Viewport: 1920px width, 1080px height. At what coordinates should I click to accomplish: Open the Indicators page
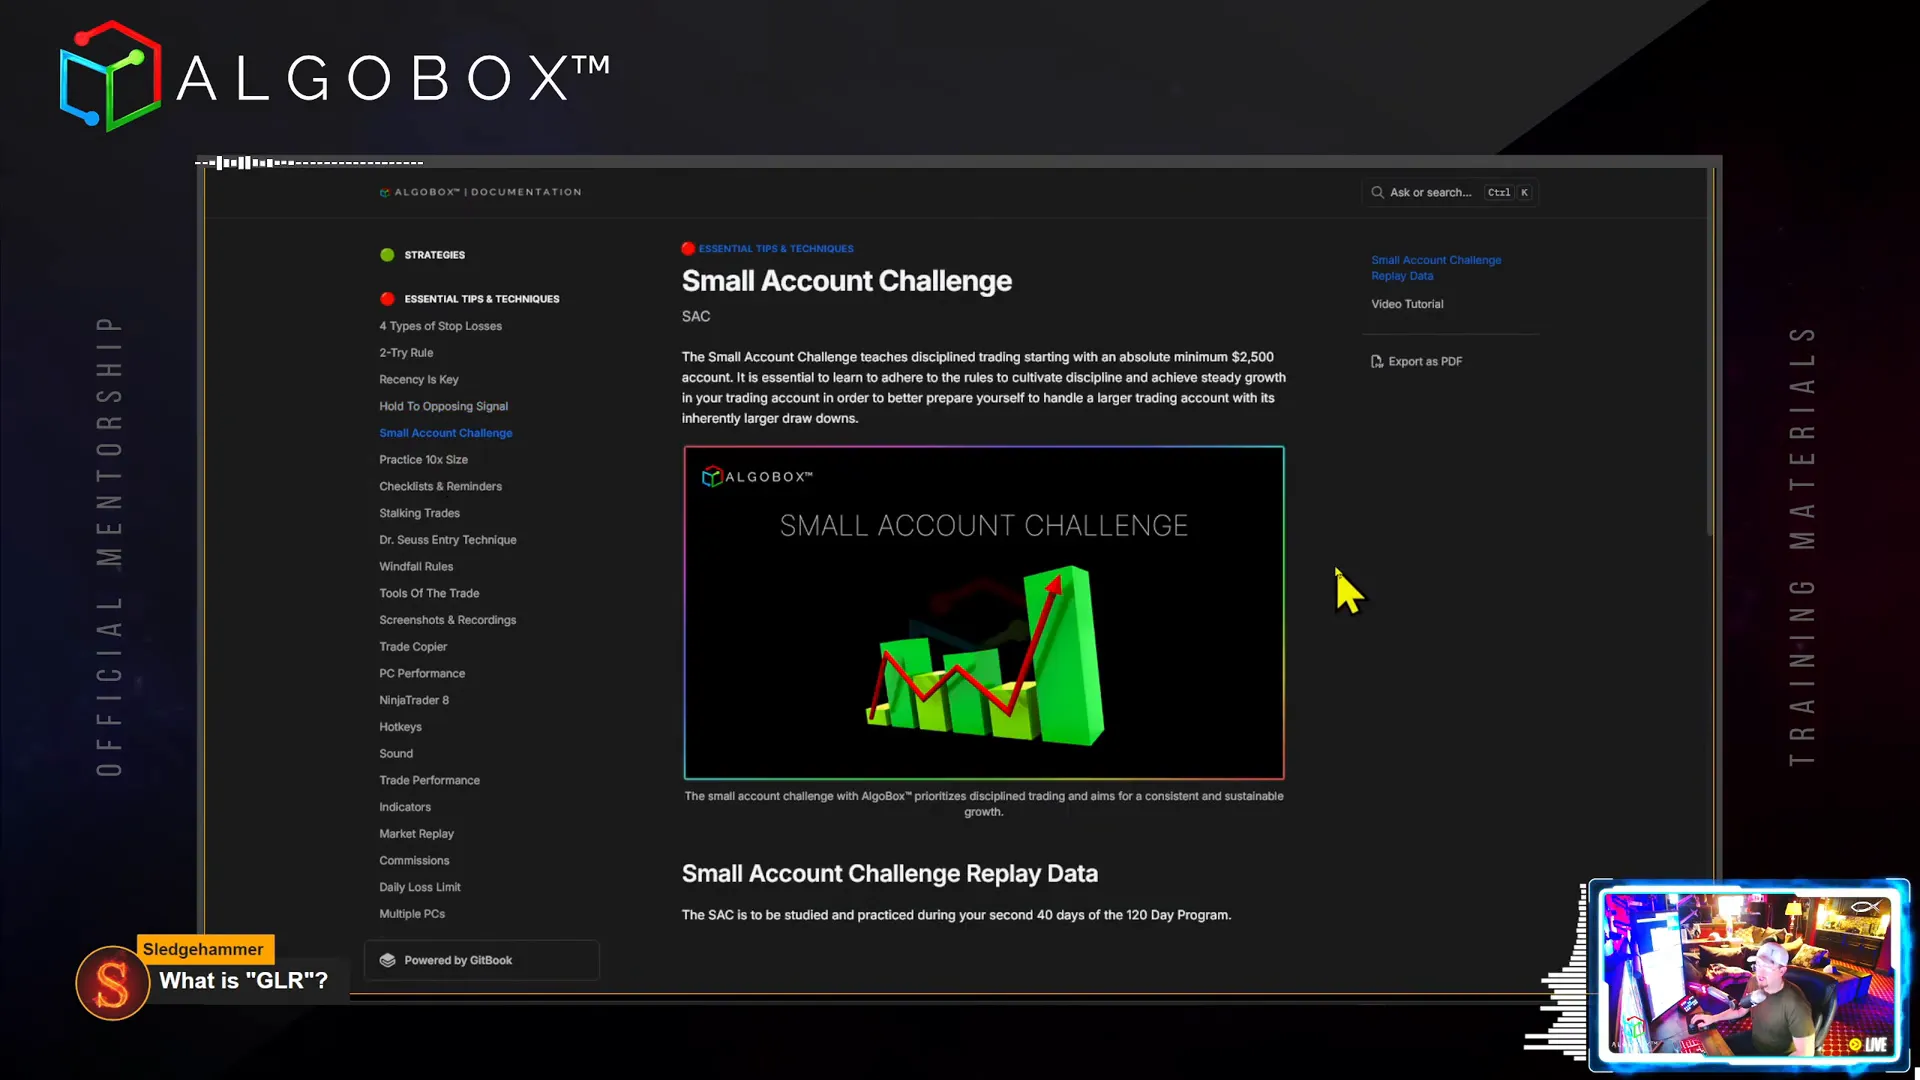[x=405, y=807]
